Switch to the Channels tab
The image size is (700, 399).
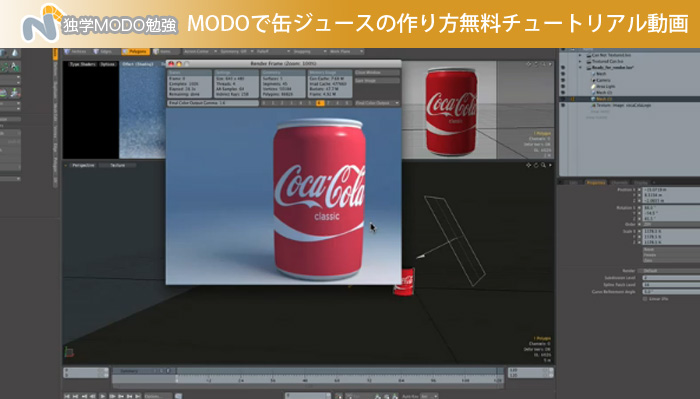[619, 183]
